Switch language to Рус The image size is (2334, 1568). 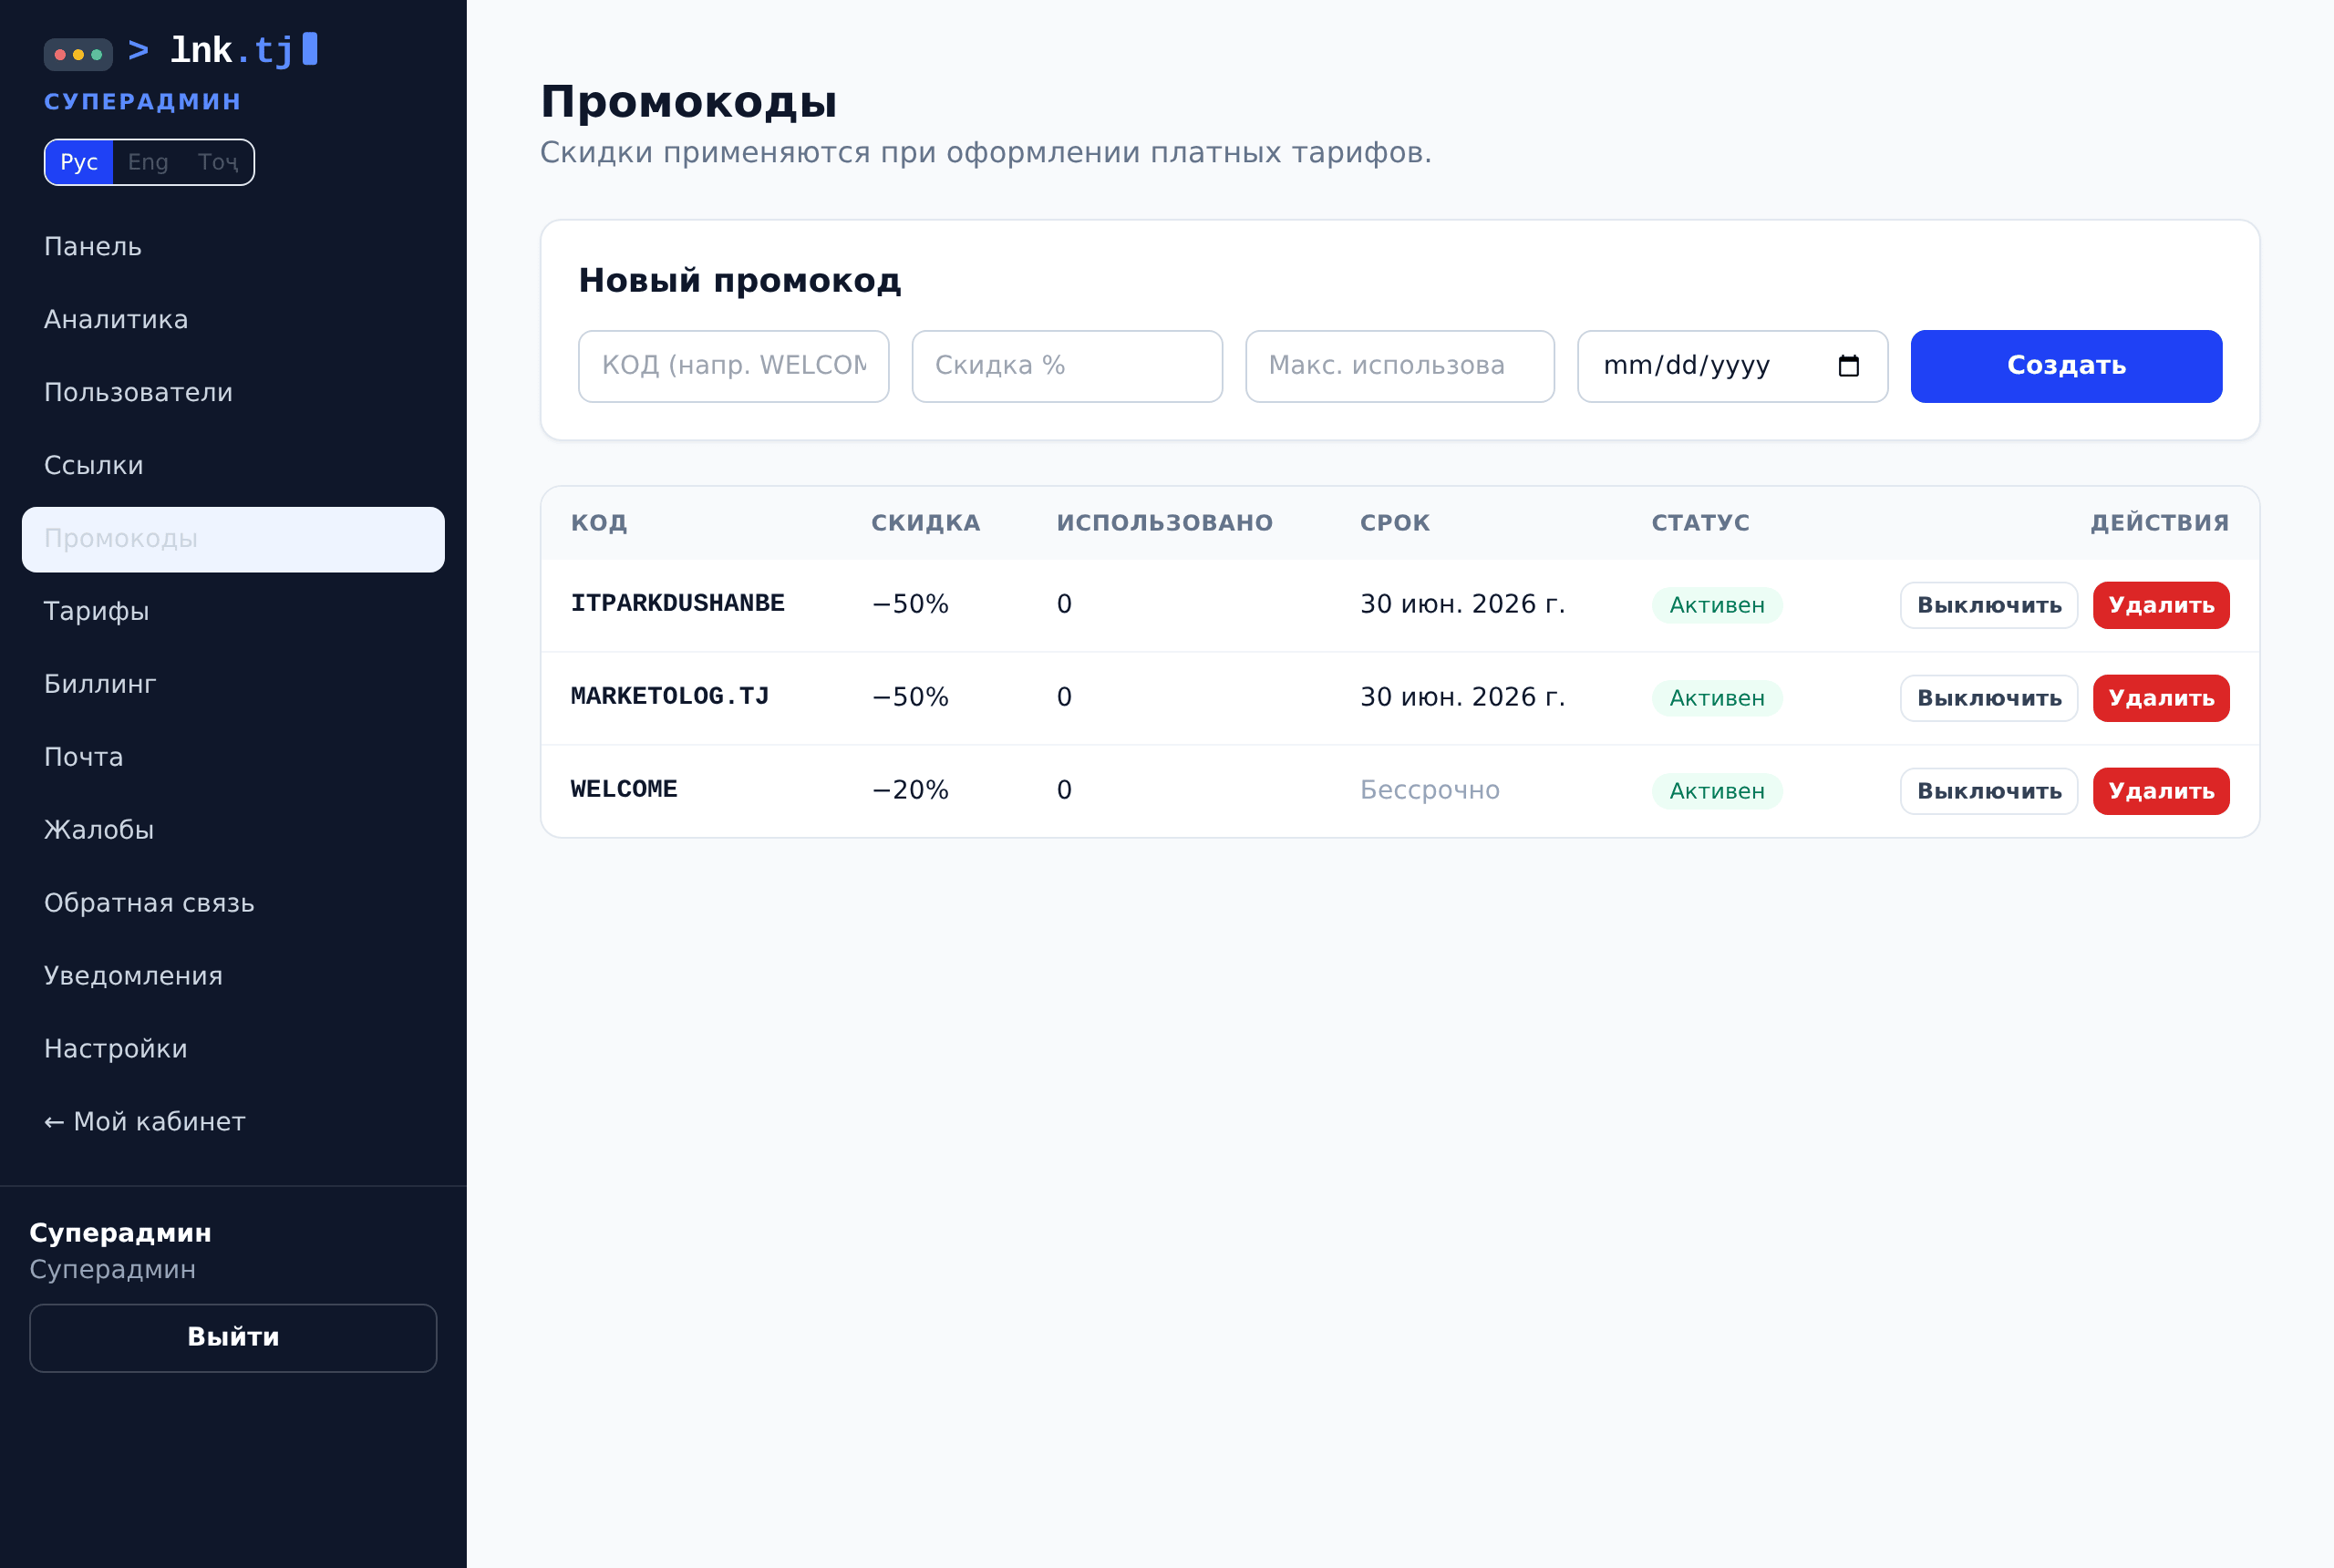pos(79,162)
